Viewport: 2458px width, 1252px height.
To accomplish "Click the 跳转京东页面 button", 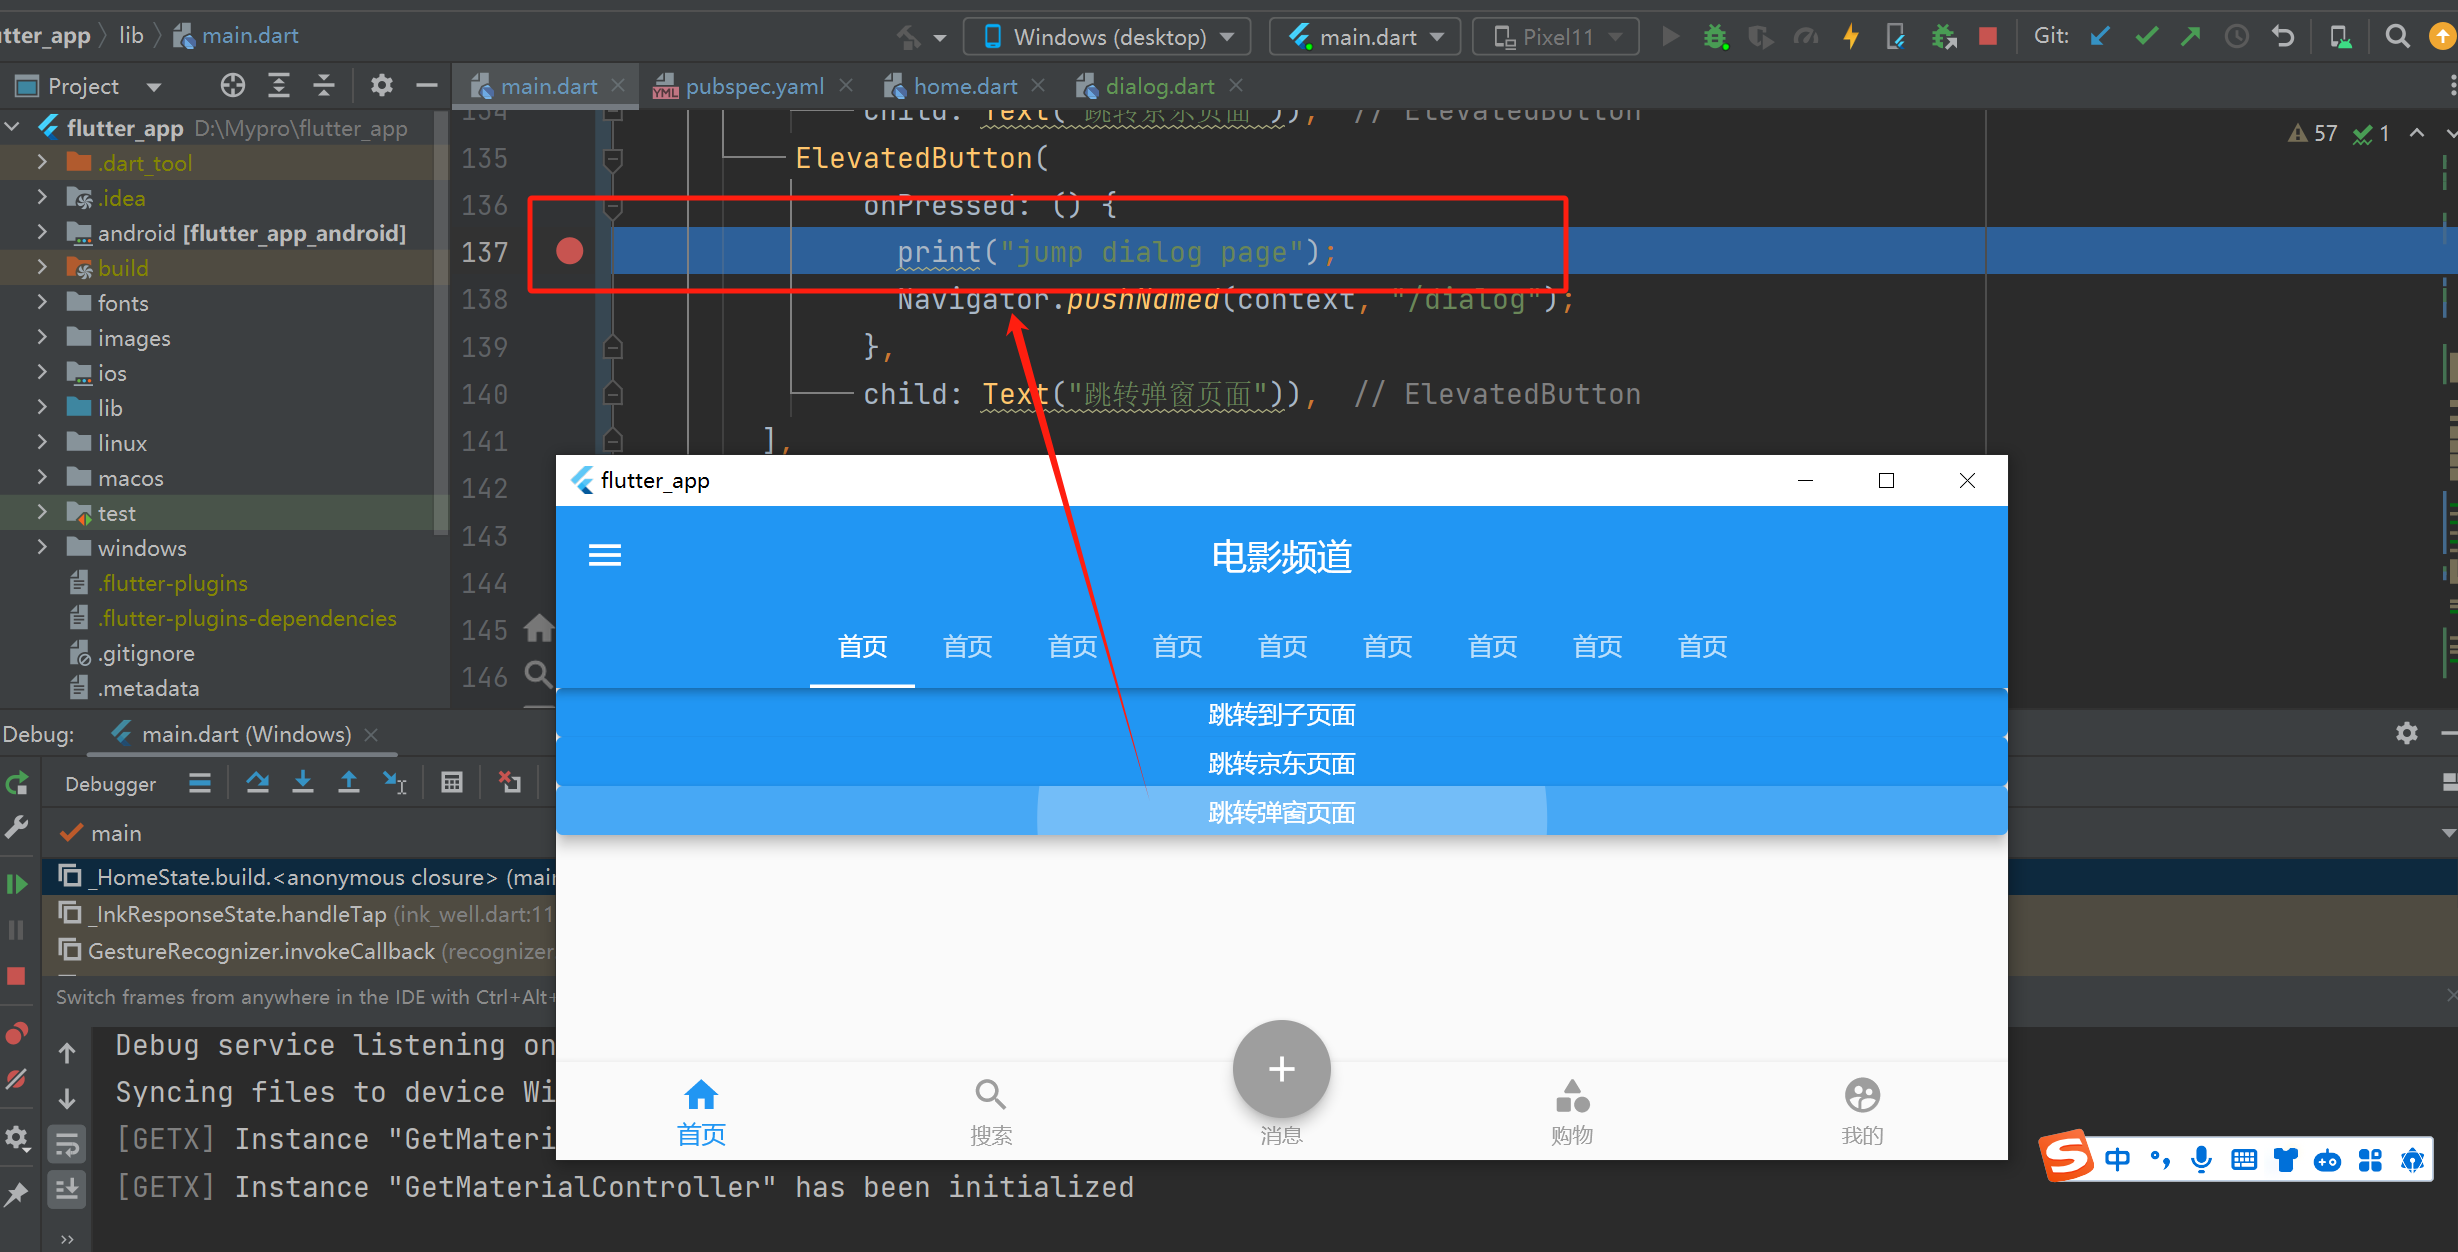I will click(x=1281, y=764).
